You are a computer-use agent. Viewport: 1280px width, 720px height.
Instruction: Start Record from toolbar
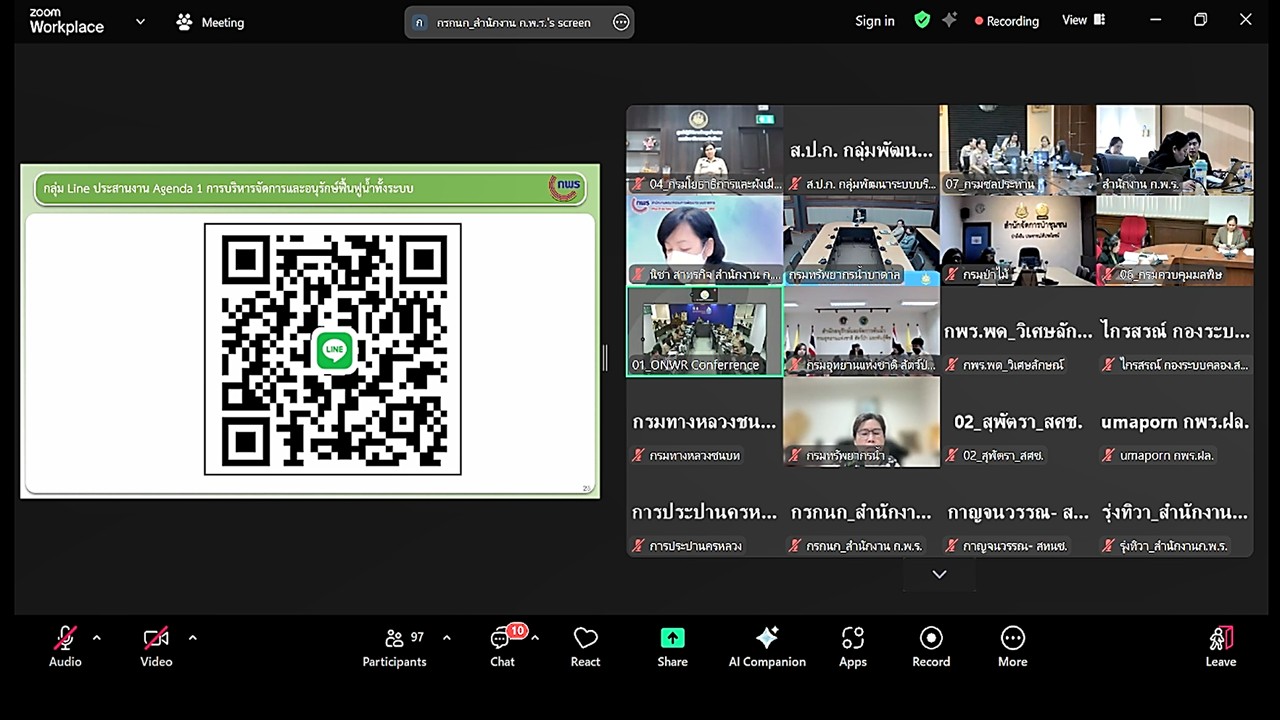(x=931, y=646)
